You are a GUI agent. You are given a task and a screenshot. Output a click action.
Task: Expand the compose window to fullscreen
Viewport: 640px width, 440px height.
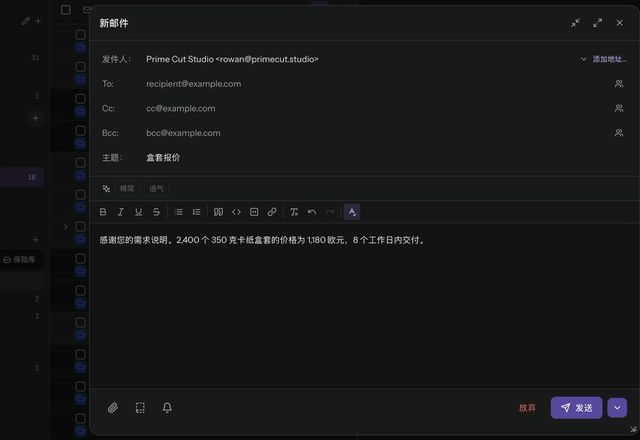click(x=598, y=23)
